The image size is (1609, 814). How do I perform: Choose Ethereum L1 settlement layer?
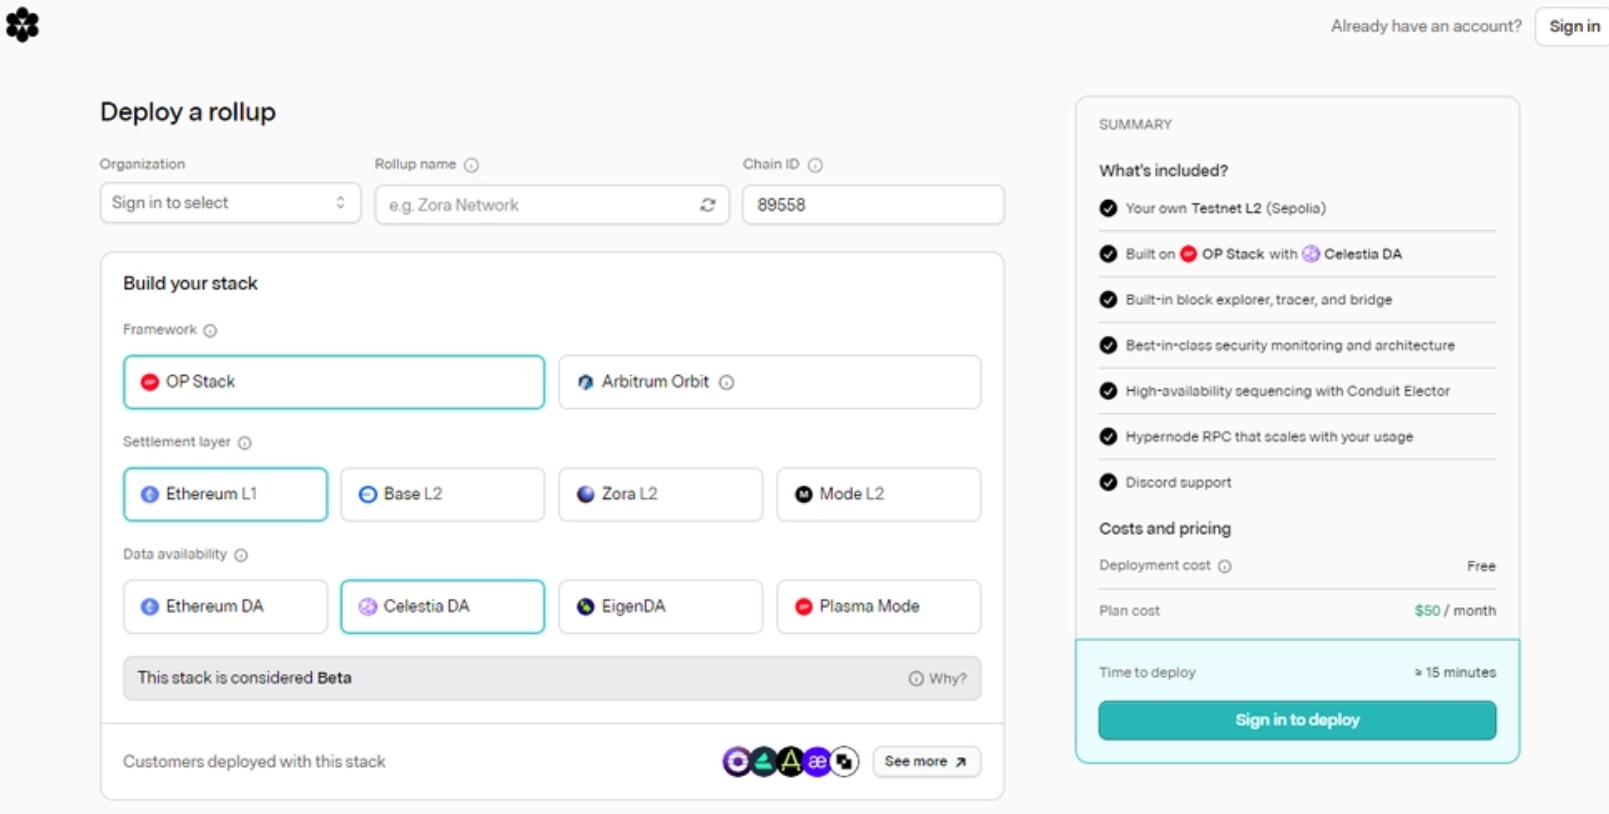pos(225,494)
